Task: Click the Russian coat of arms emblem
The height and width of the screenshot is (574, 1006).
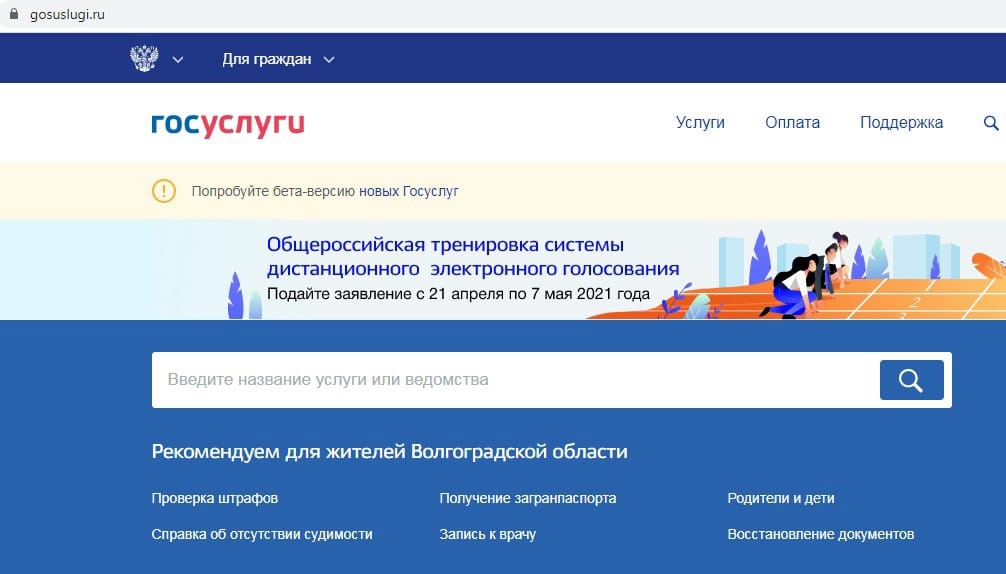Action: coord(144,58)
